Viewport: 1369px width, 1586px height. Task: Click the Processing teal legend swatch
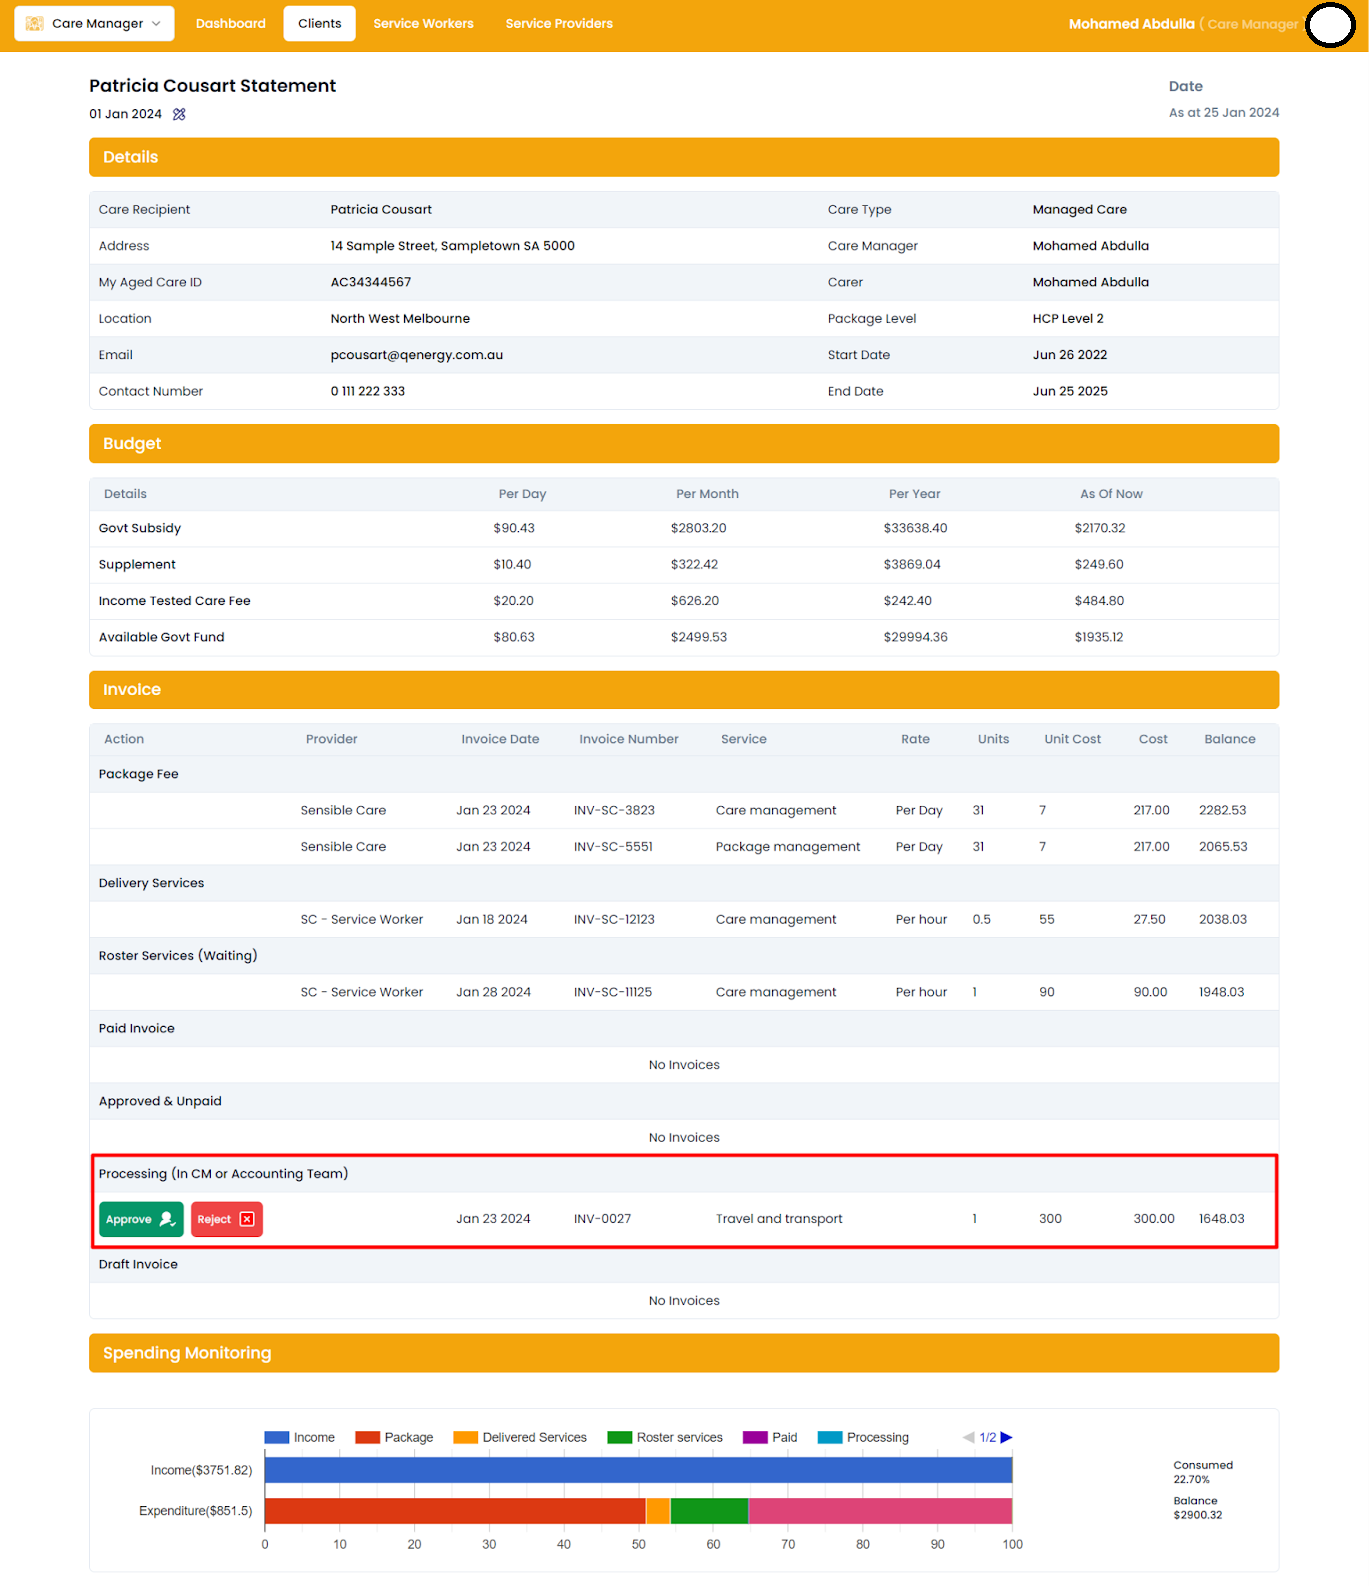click(830, 1437)
